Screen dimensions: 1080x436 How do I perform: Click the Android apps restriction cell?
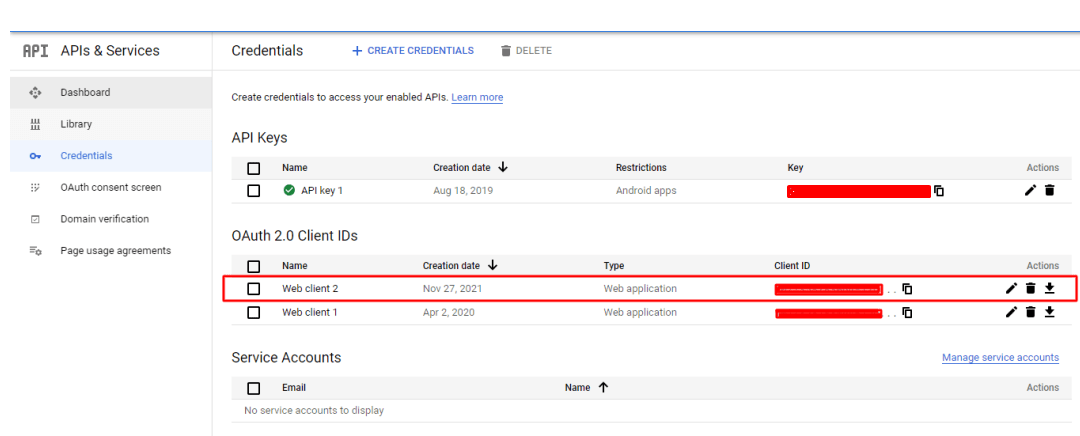(x=646, y=191)
